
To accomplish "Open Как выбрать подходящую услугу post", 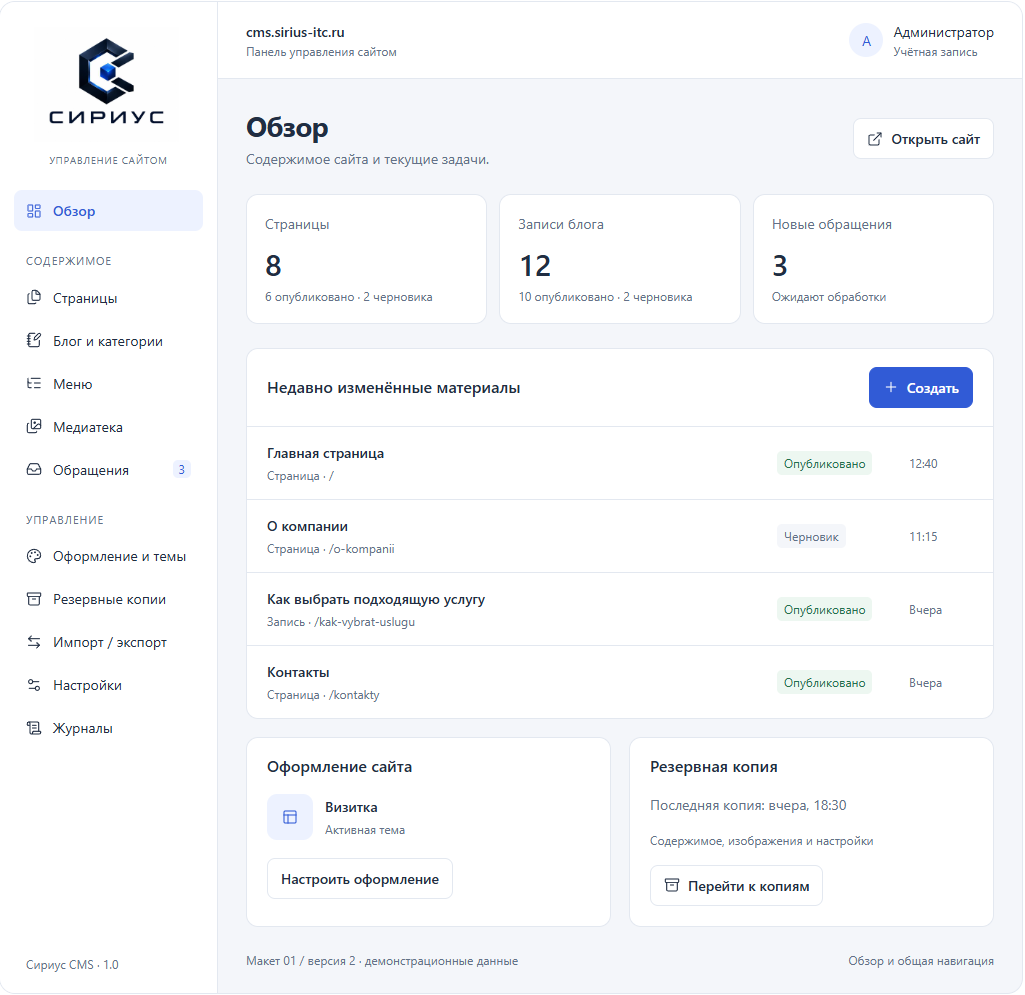I will (620, 609).
